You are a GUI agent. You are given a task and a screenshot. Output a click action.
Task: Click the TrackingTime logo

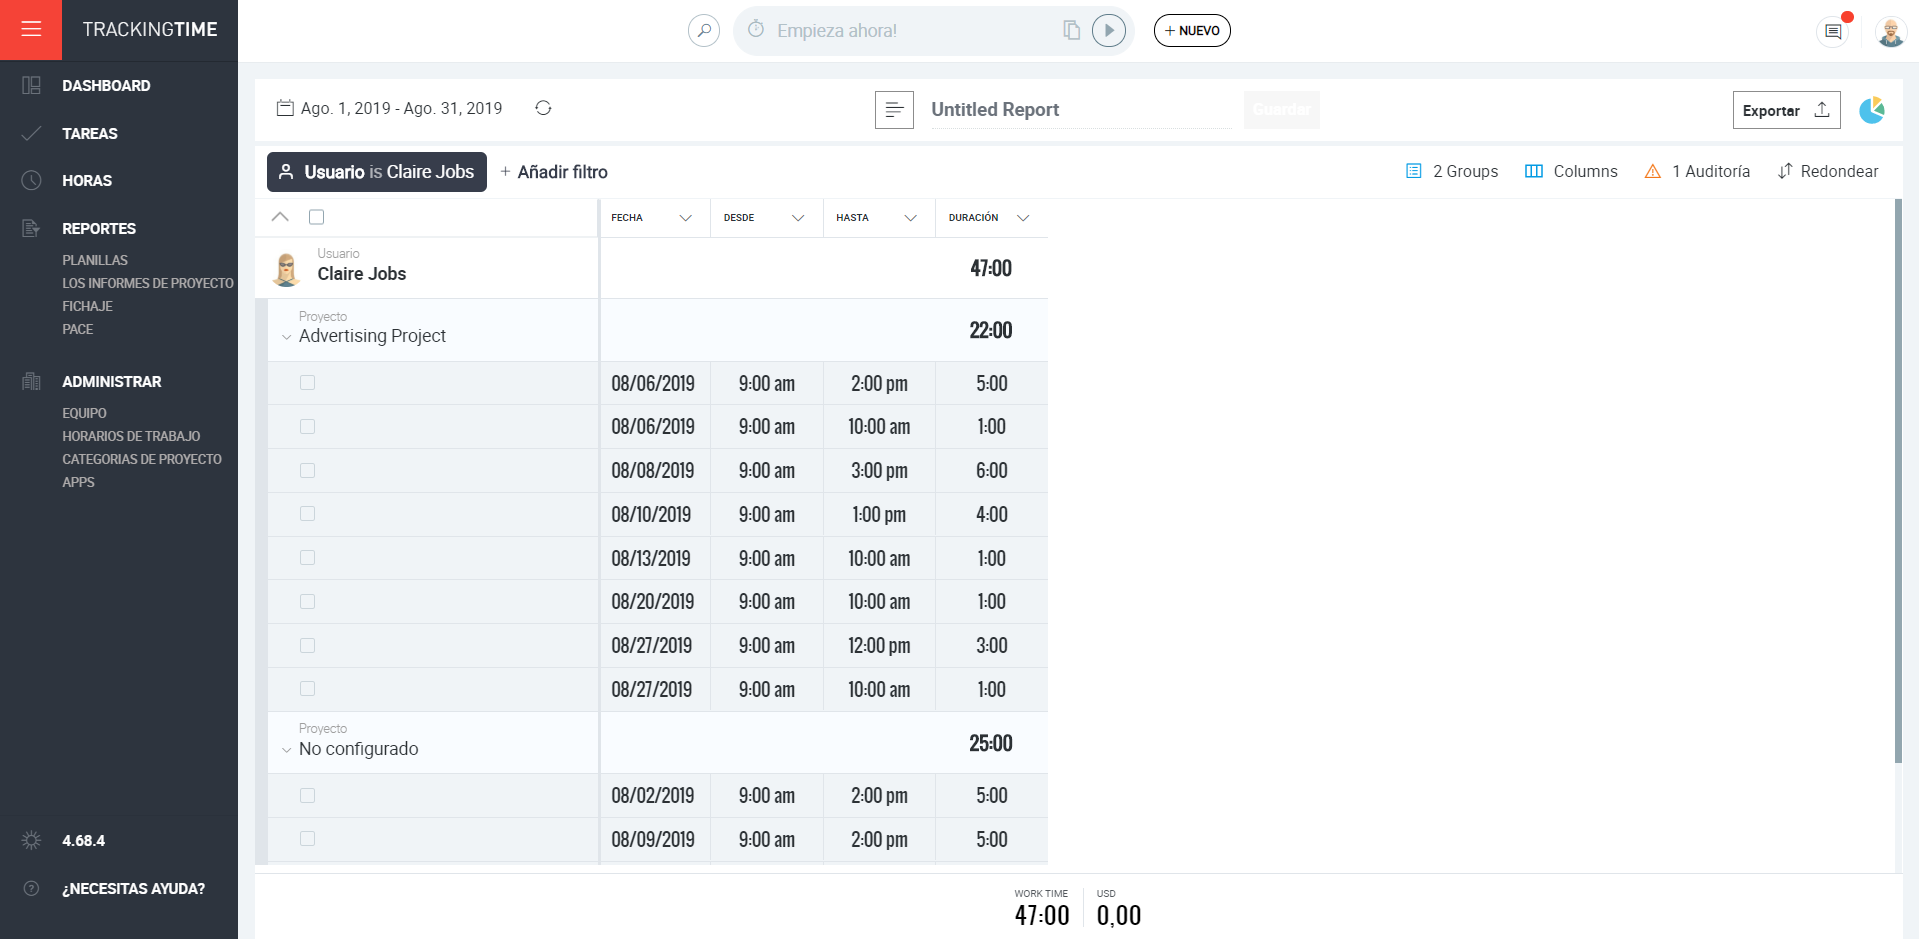click(150, 29)
